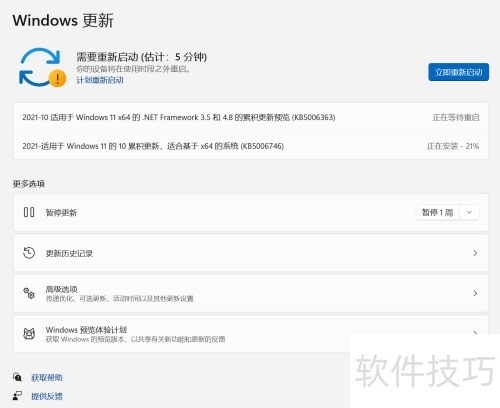Click the 需要重新启动 heading text

[142, 57]
